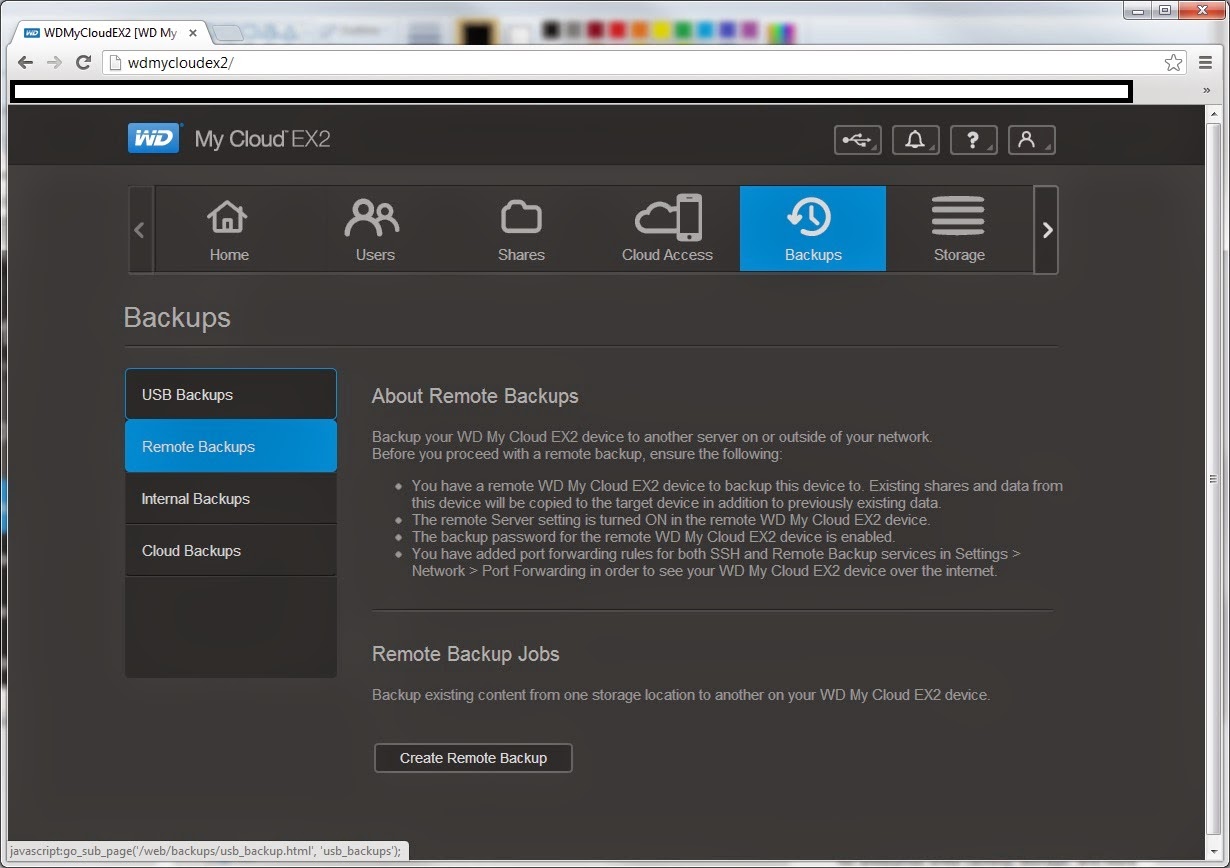
Task: Click the browser forward arrow
Action: (x=55, y=62)
